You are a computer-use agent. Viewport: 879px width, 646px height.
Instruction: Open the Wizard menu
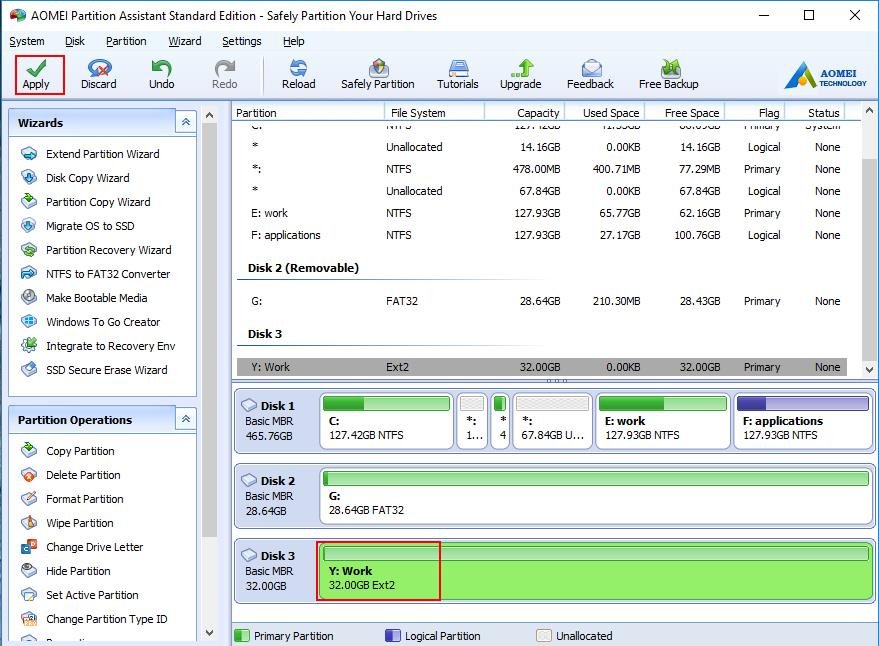coord(184,41)
